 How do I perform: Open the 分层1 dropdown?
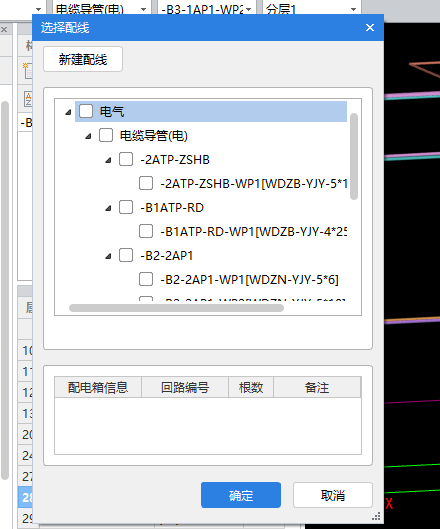(x=311, y=9)
